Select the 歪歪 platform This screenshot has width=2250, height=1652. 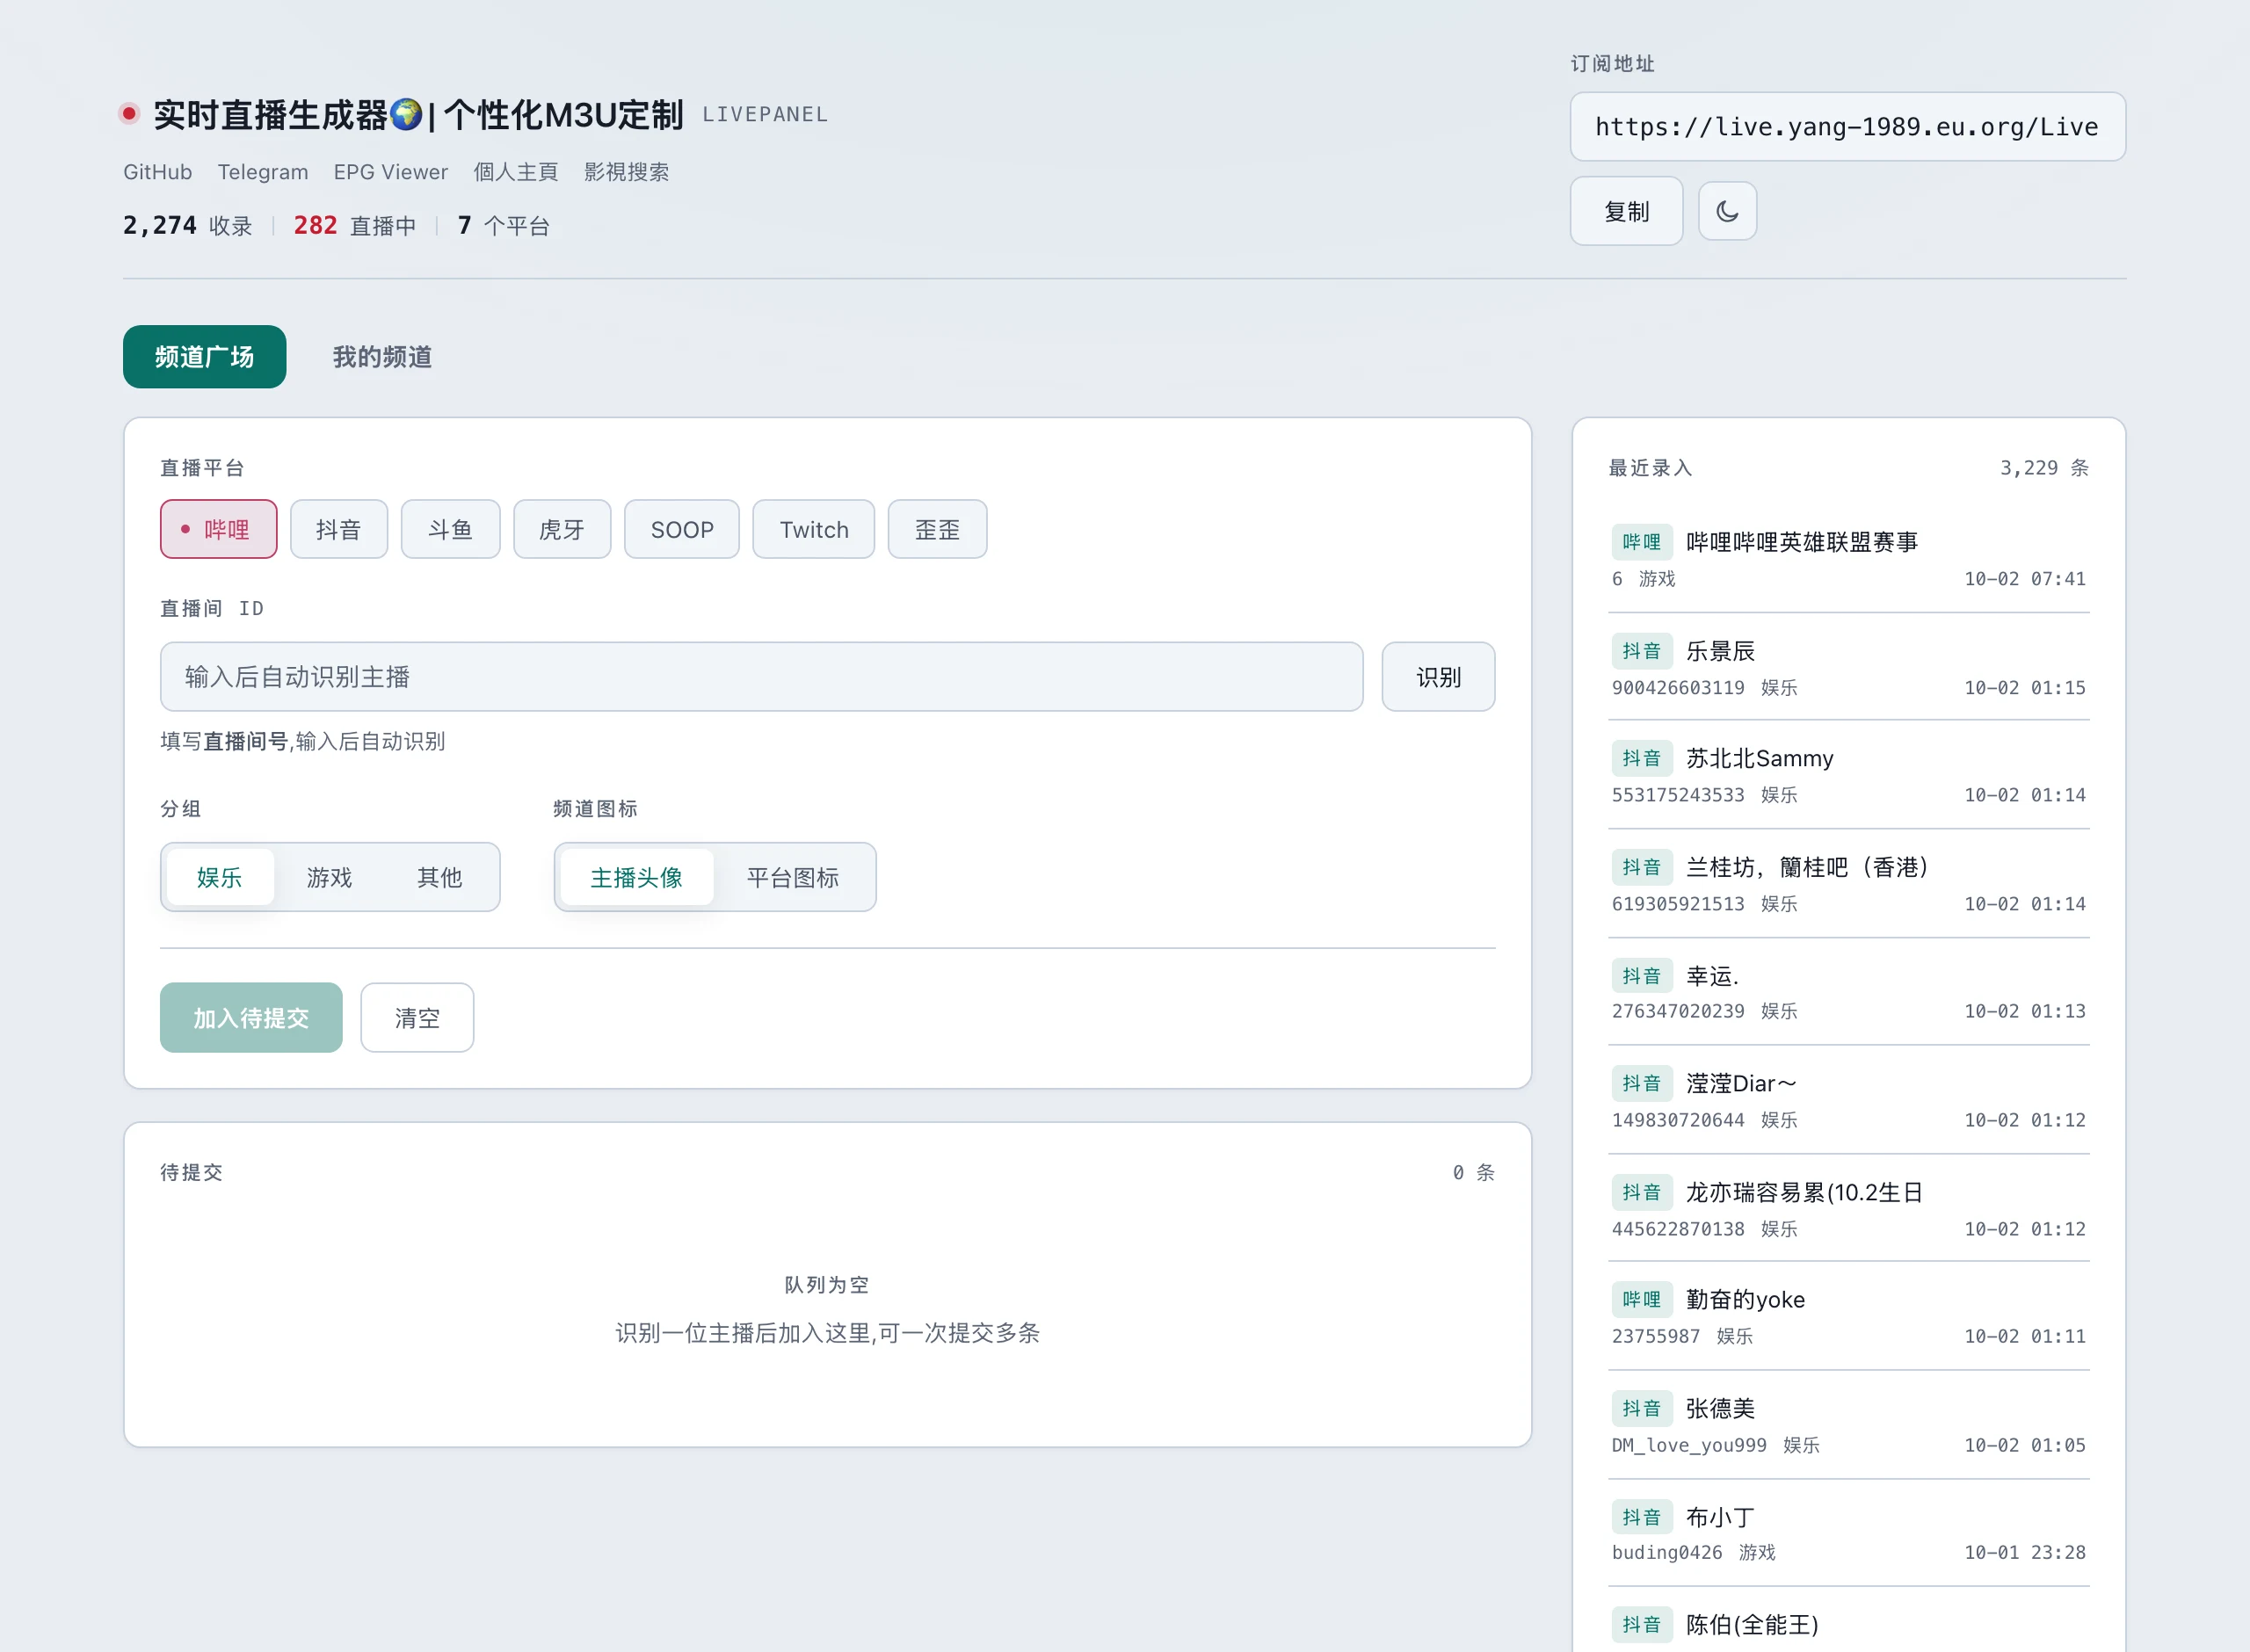coord(937,529)
